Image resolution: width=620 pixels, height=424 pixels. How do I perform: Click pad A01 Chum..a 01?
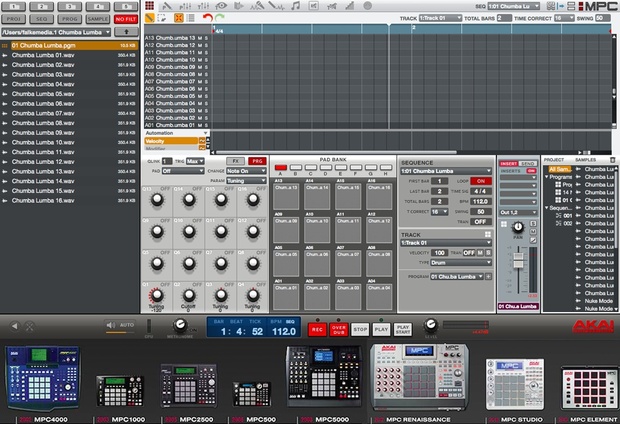[x=286, y=297]
